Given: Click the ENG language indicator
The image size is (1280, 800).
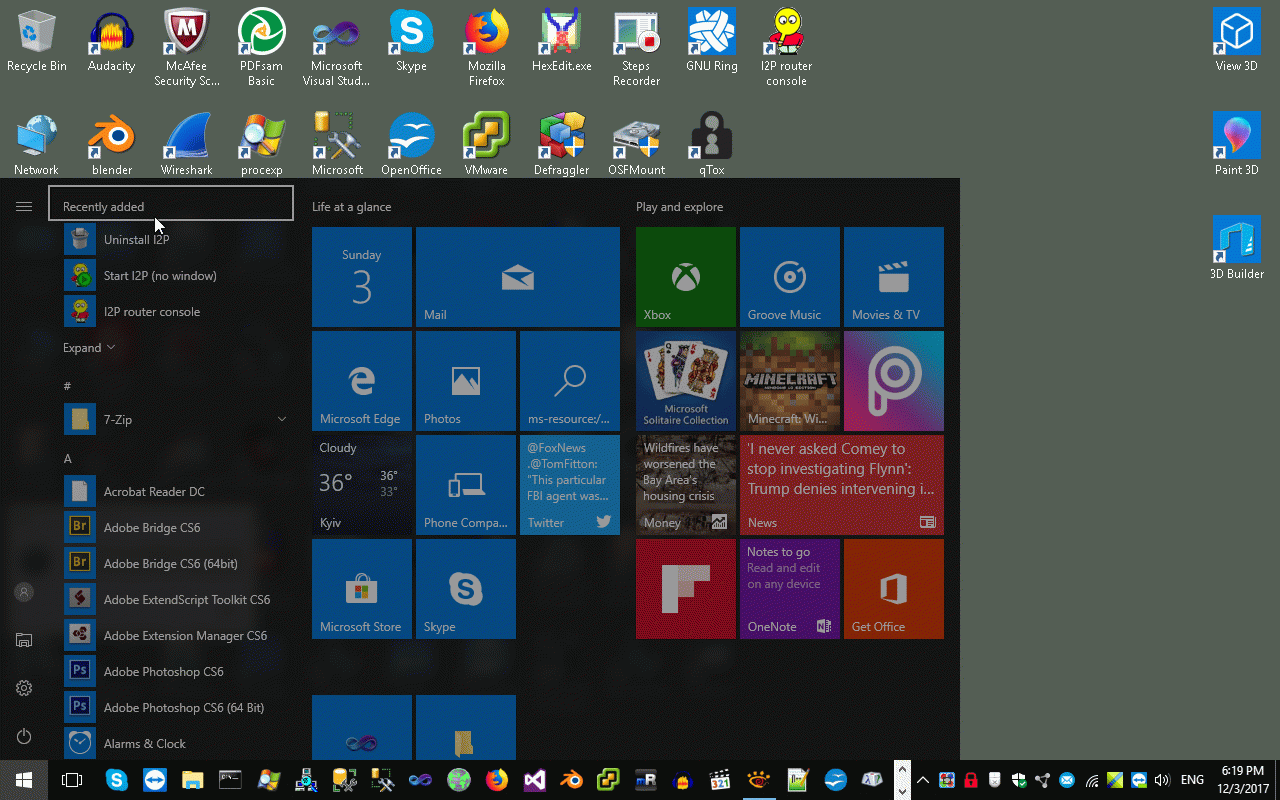Looking at the screenshot, I should (1192, 780).
